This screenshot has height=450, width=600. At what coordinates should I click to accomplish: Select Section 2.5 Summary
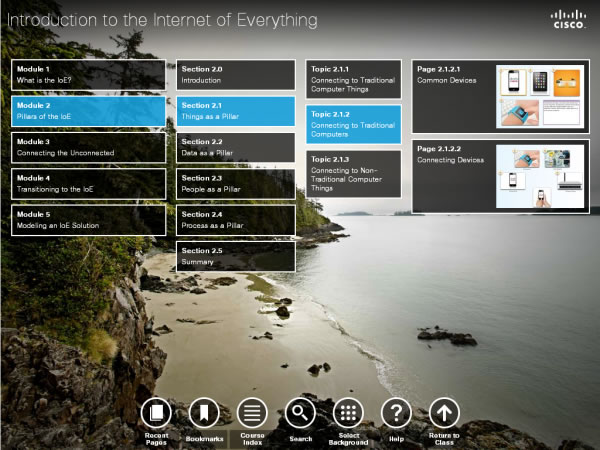click(x=235, y=256)
